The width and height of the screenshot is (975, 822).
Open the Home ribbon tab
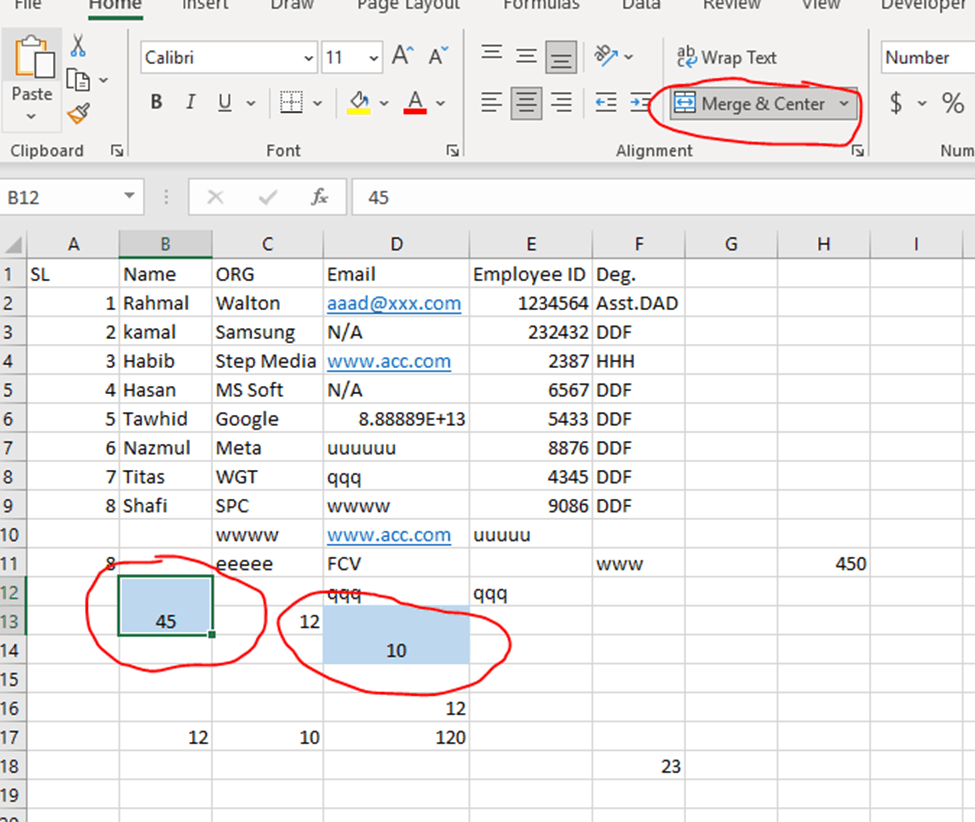coord(116,5)
